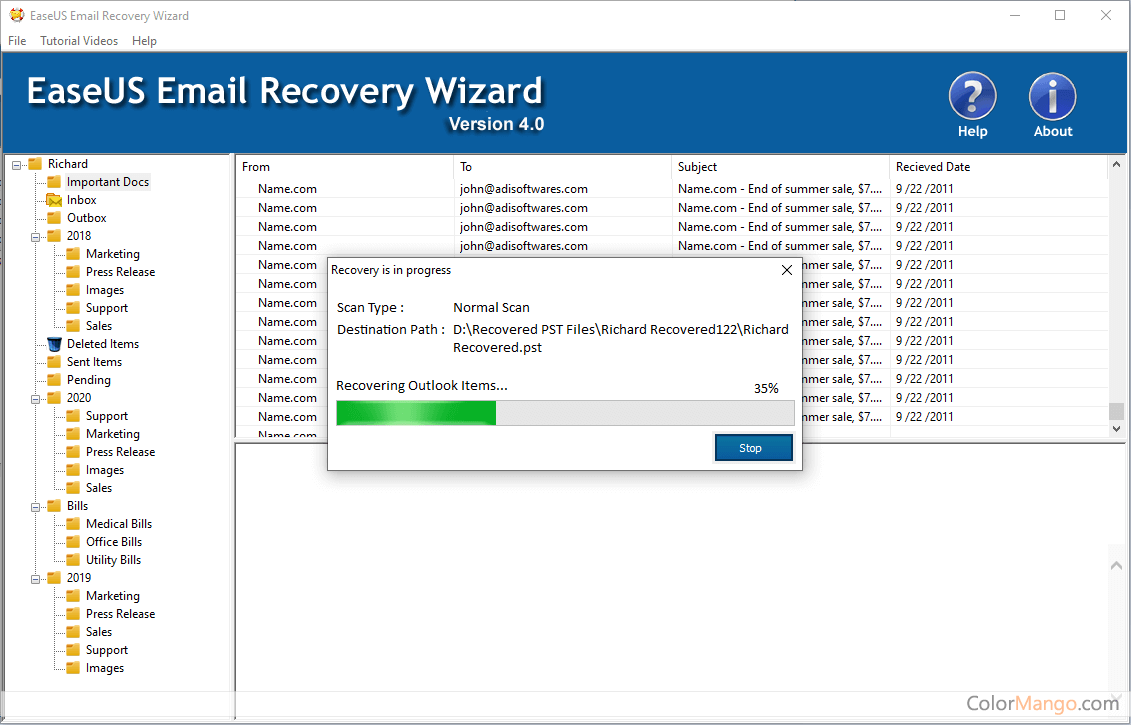Image resolution: width=1131 pixels, height=725 pixels.
Task: Select the Outbox folder icon
Action: 54,218
